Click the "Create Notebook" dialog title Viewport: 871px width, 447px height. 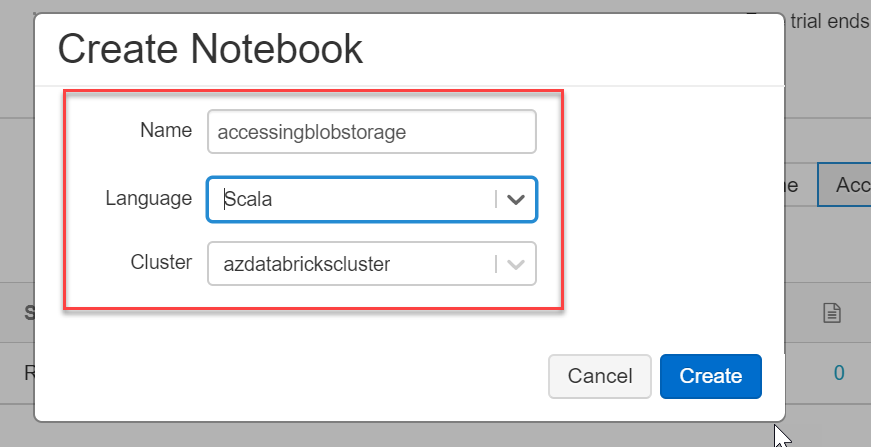(x=210, y=48)
